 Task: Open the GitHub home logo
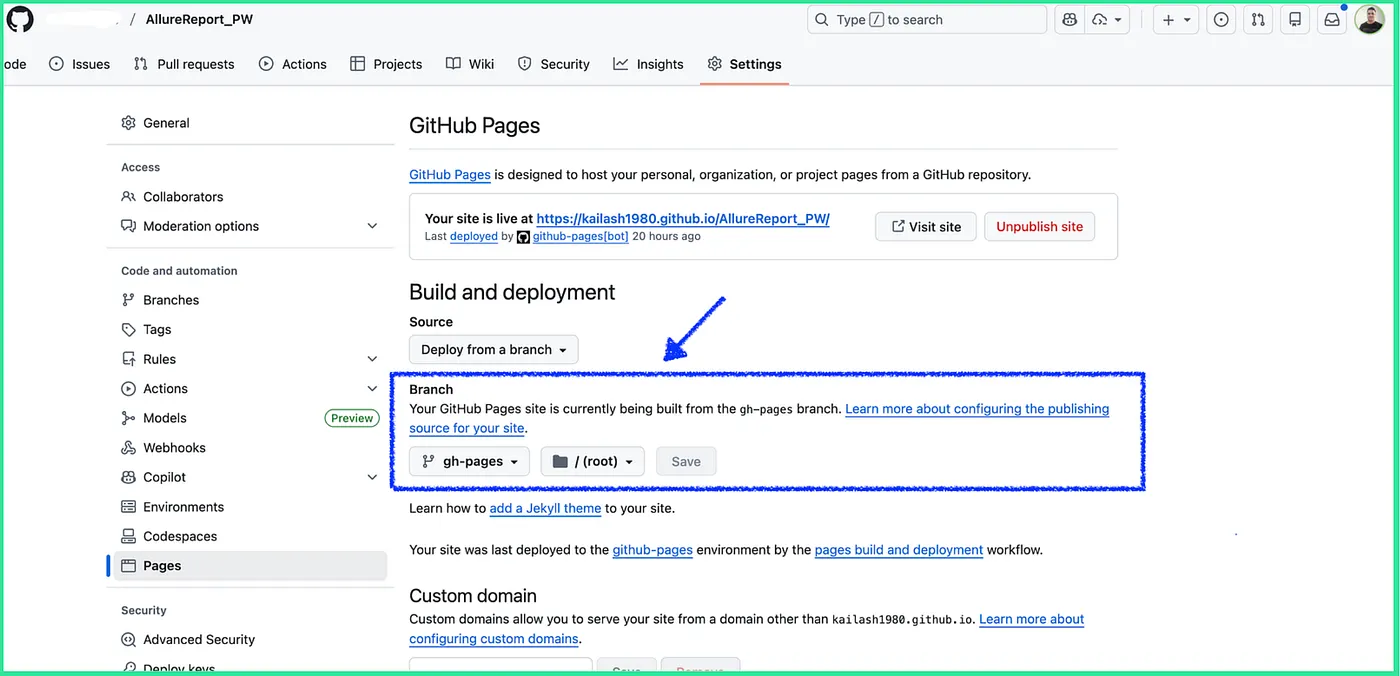[x=20, y=19]
